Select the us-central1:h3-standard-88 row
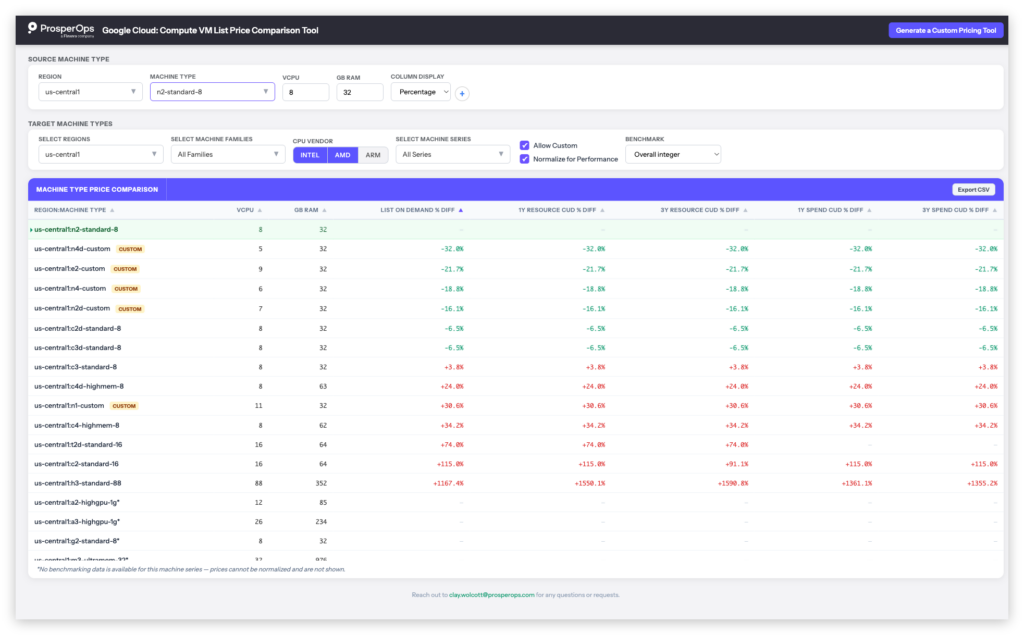The height and width of the screenshot is (635, 1024). click(515, 483)
